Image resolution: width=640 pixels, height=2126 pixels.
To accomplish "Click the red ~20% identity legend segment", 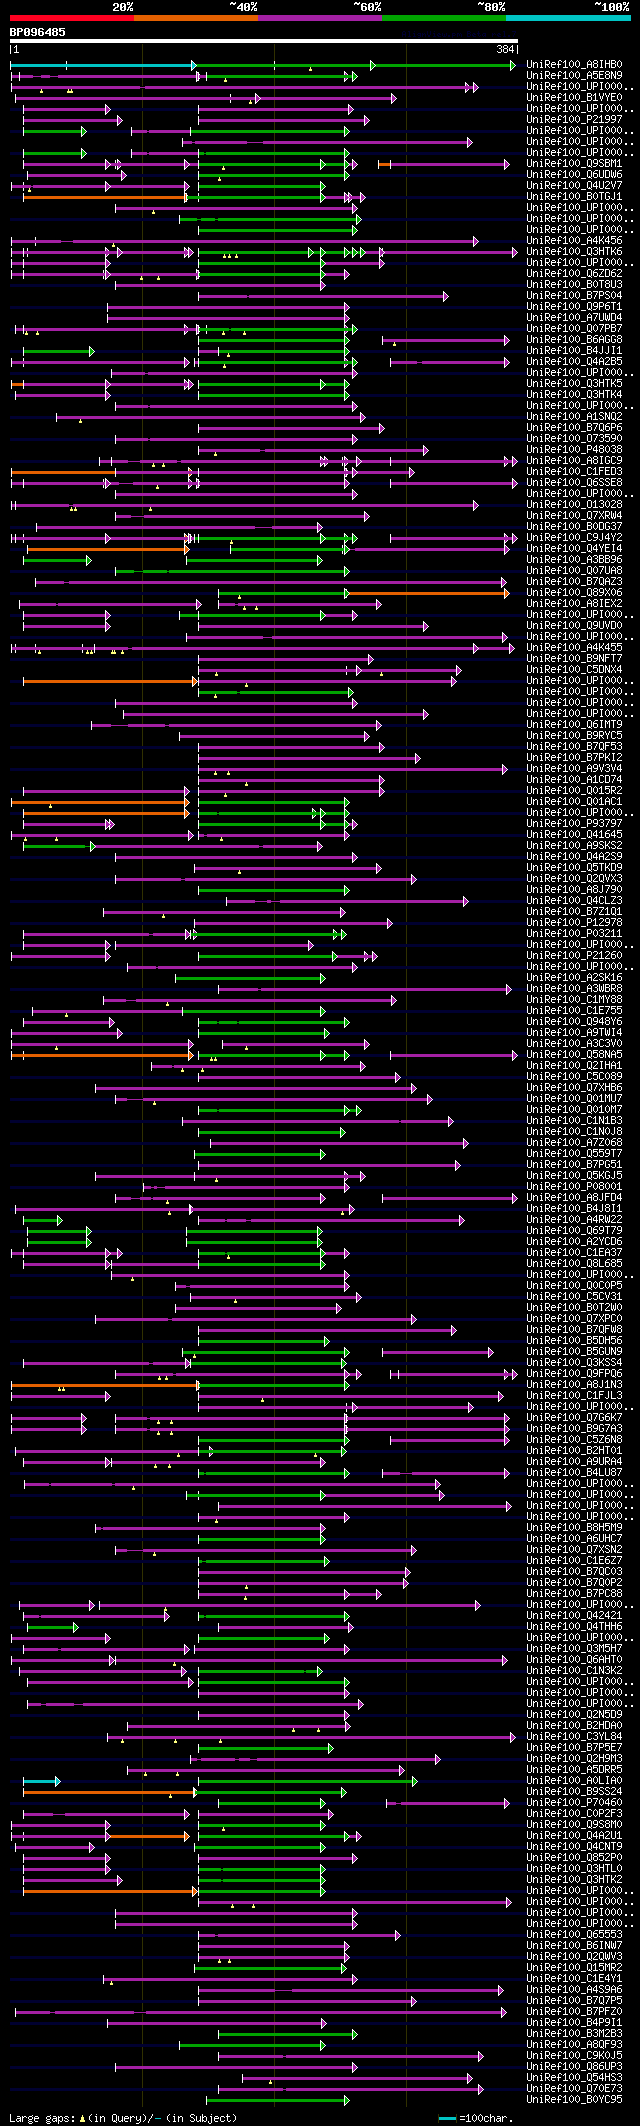I will tap(71, 18).
